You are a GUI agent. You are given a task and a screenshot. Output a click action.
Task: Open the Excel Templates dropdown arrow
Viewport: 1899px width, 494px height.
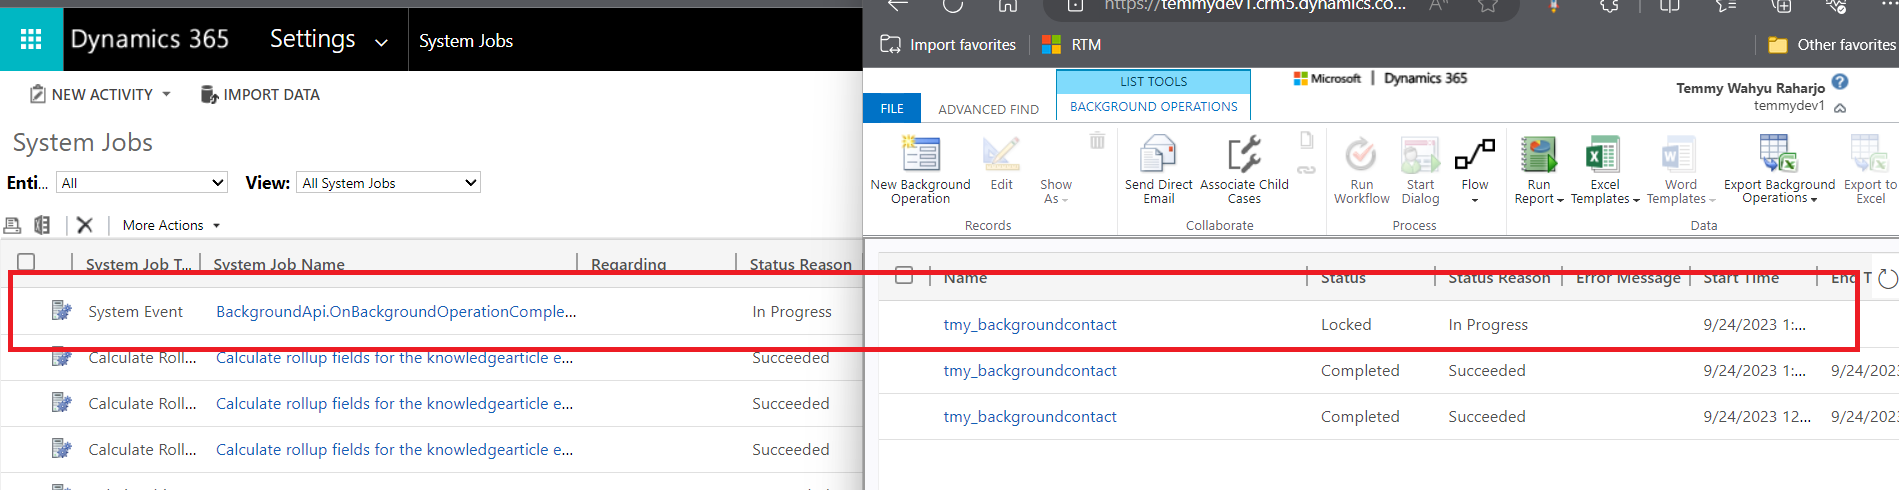coord(1636,200)
